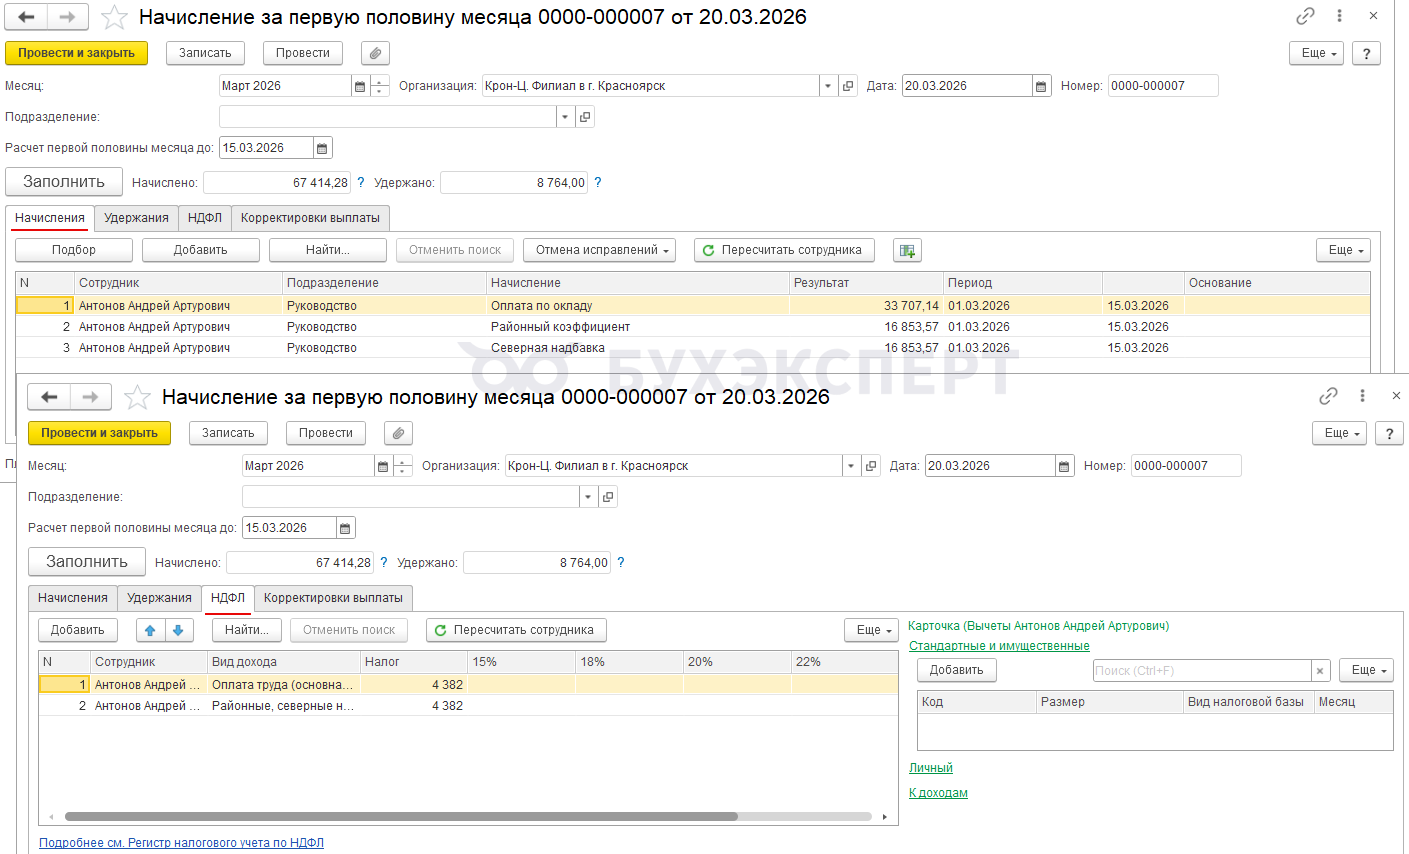The height and width of the screenshot is (854, 1409).
Task: Open Стандартные и имущественные link
Action: [x=999, y=646]
